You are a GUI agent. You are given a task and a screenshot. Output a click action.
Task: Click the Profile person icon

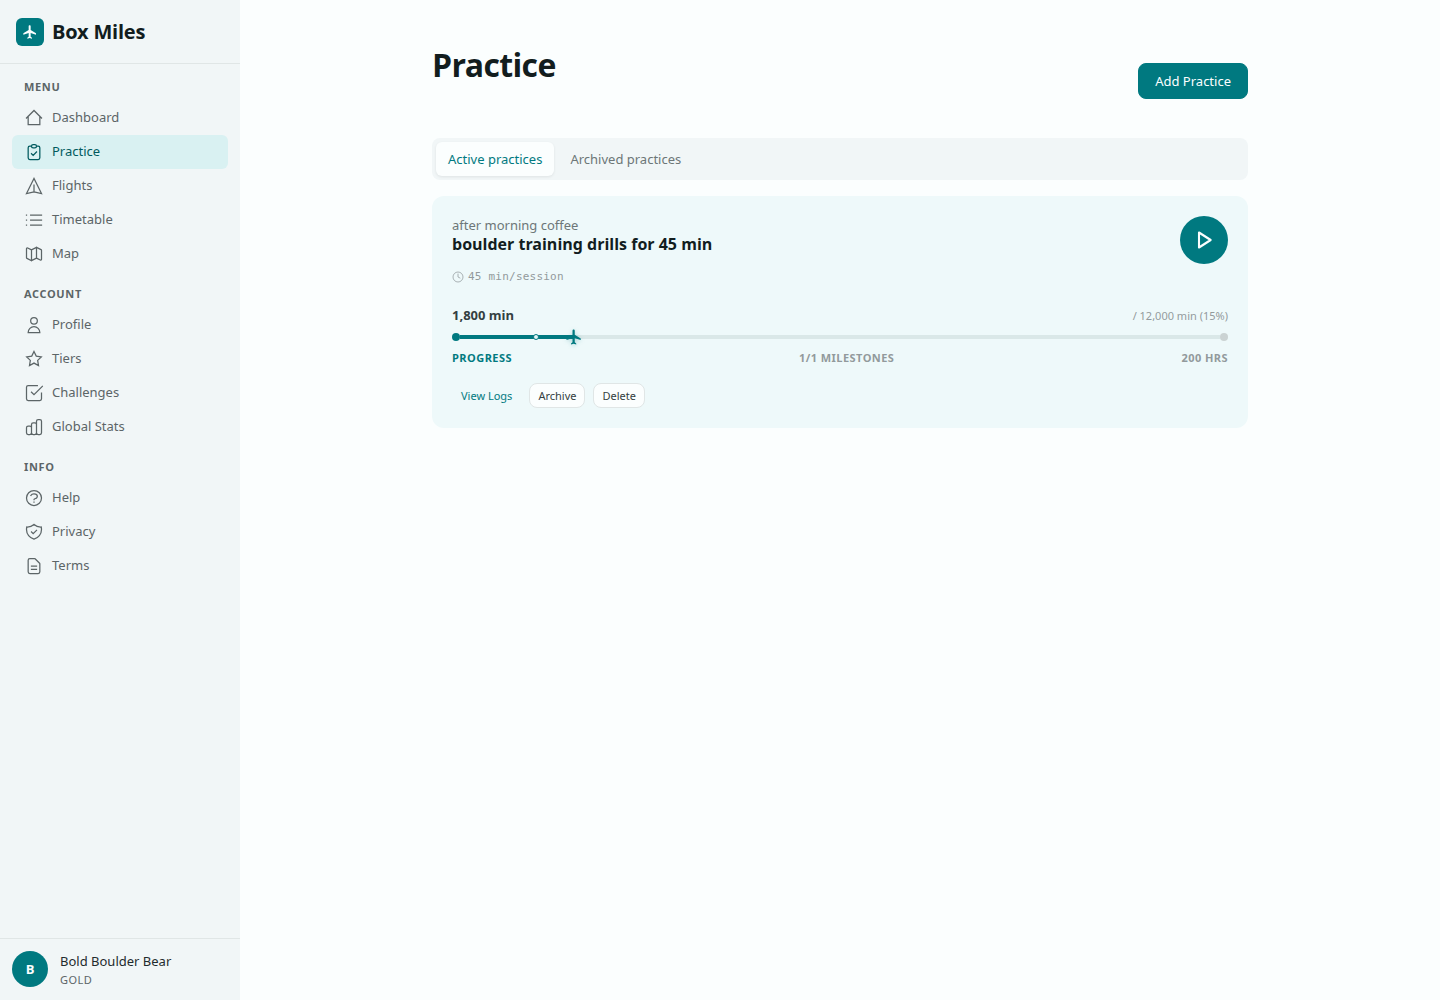(x=34, y=325)
